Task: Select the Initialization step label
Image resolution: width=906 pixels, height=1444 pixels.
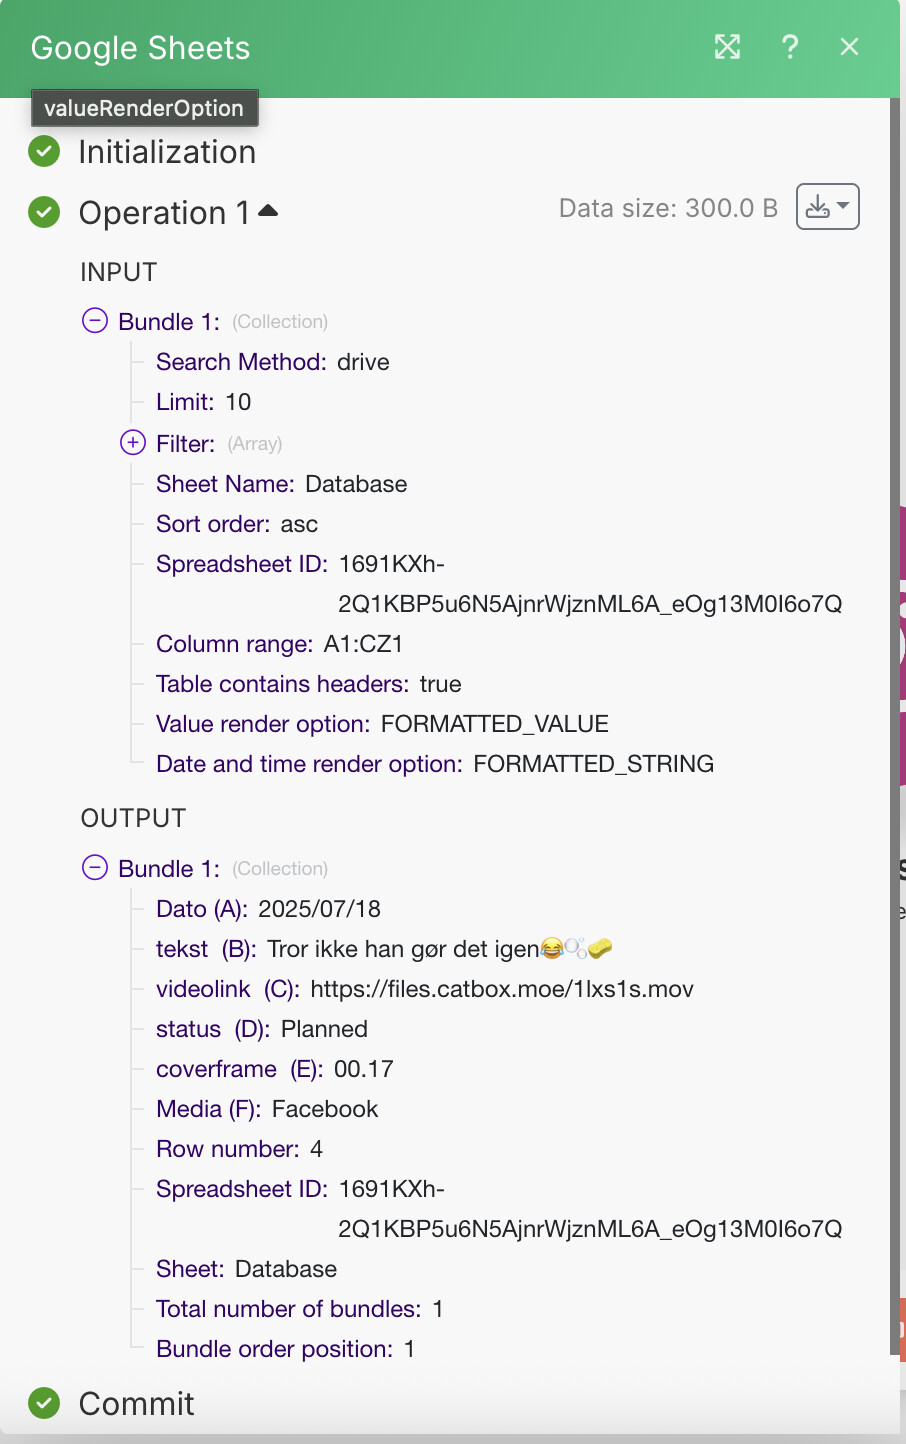Action: 167,152
